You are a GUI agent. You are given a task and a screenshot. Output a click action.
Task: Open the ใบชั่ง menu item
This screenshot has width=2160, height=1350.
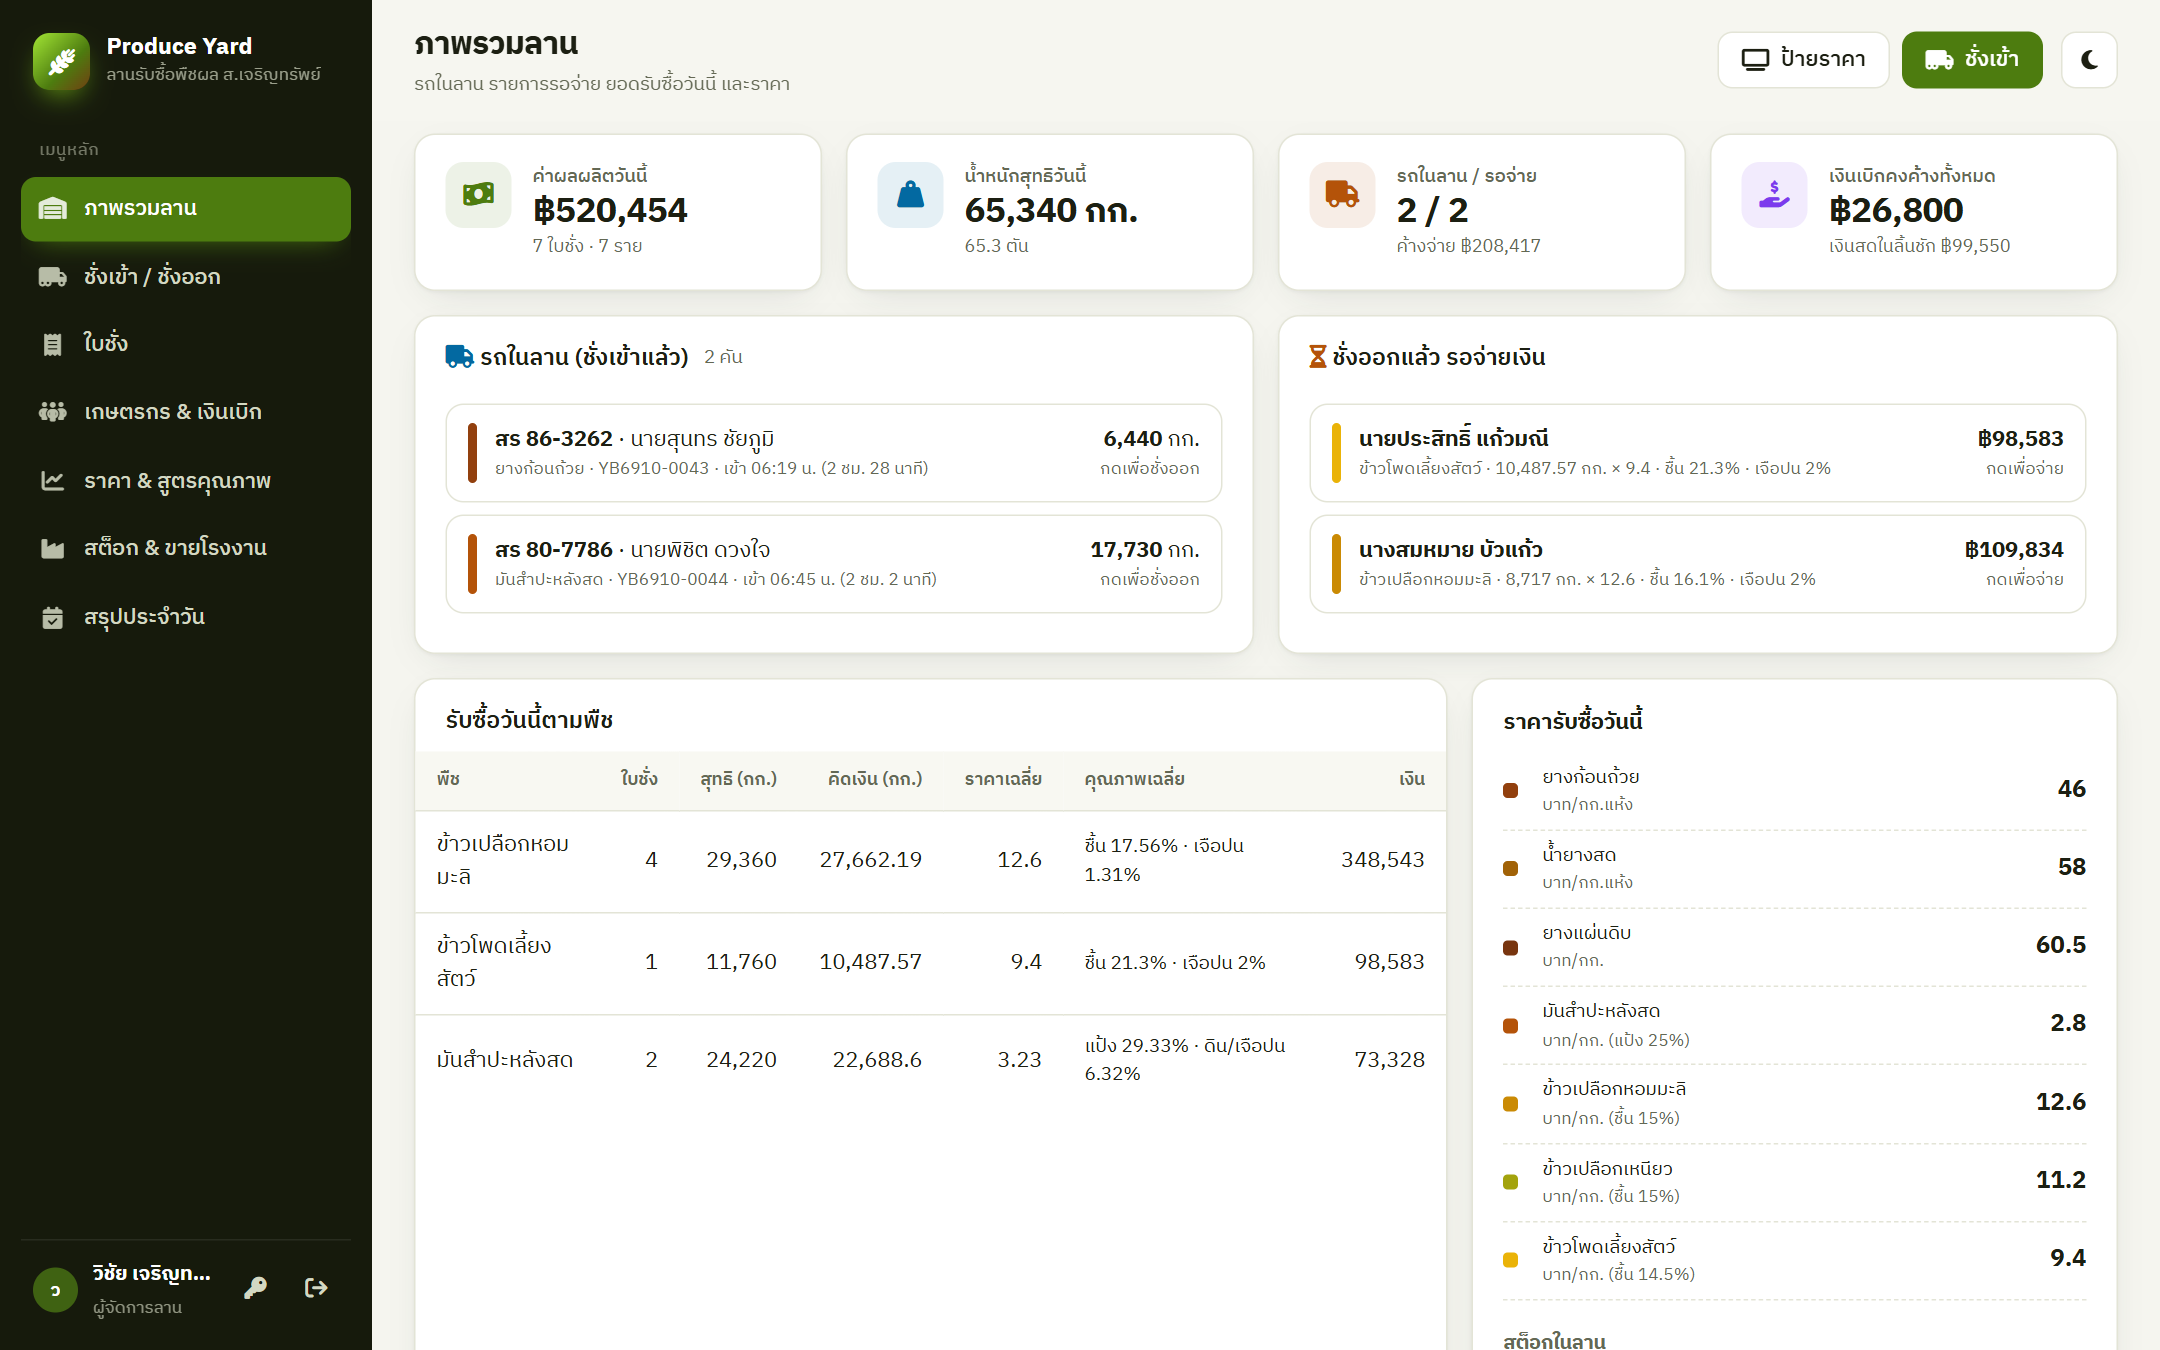tap(186, 344)
